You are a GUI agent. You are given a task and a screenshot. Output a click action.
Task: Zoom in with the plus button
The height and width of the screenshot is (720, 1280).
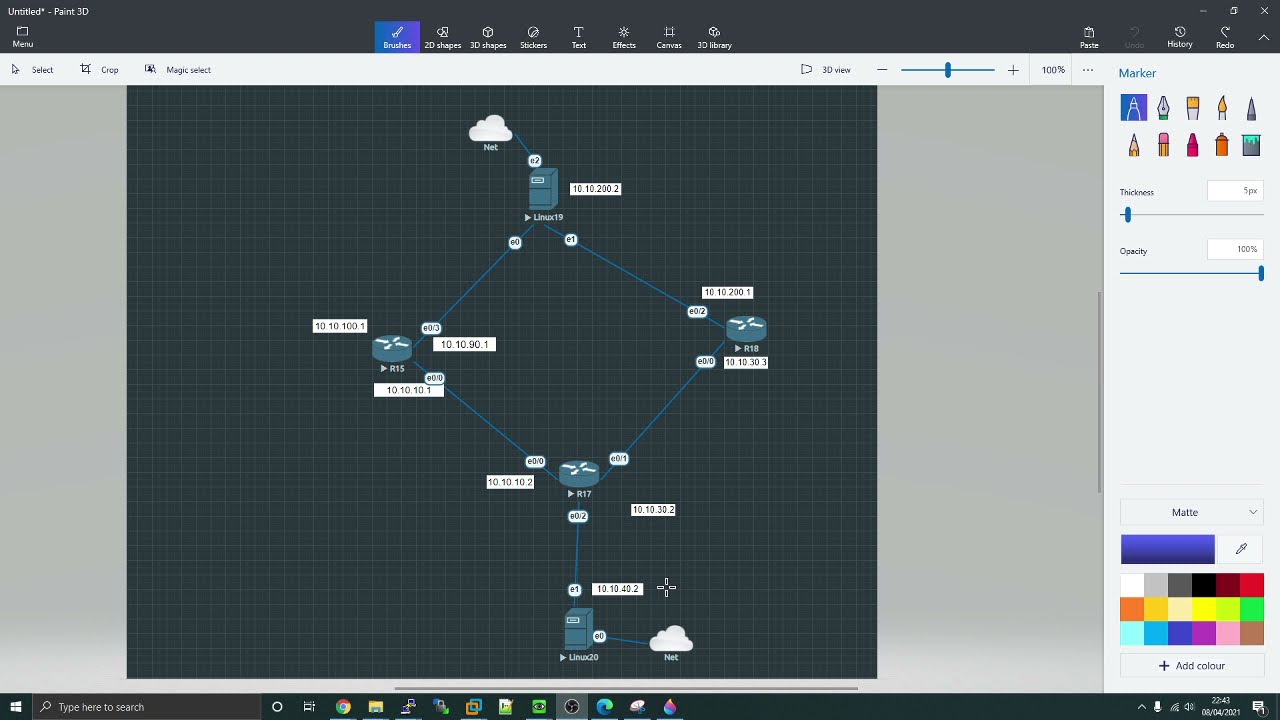tap(1013, 70)
